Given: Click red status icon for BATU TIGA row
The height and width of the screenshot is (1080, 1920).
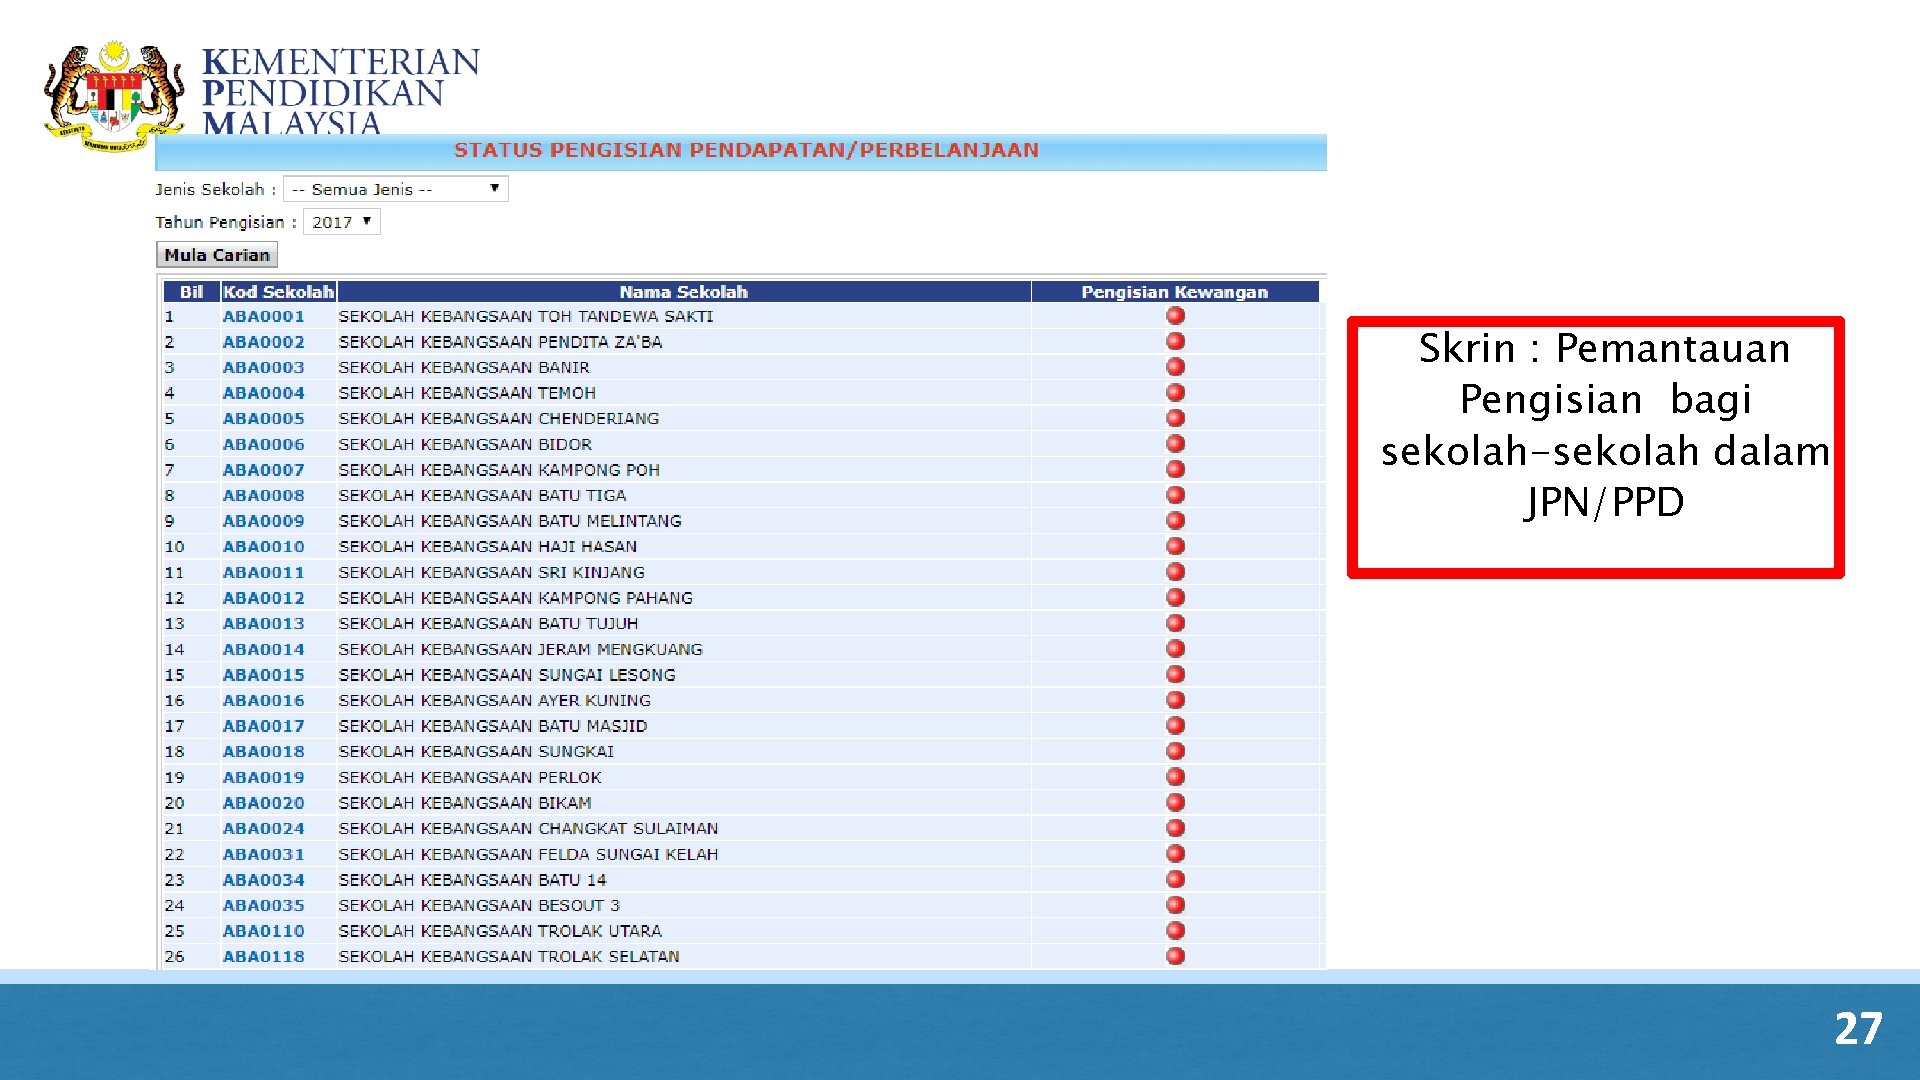Looking at the screenshot, I should (x=1175, y=495).
